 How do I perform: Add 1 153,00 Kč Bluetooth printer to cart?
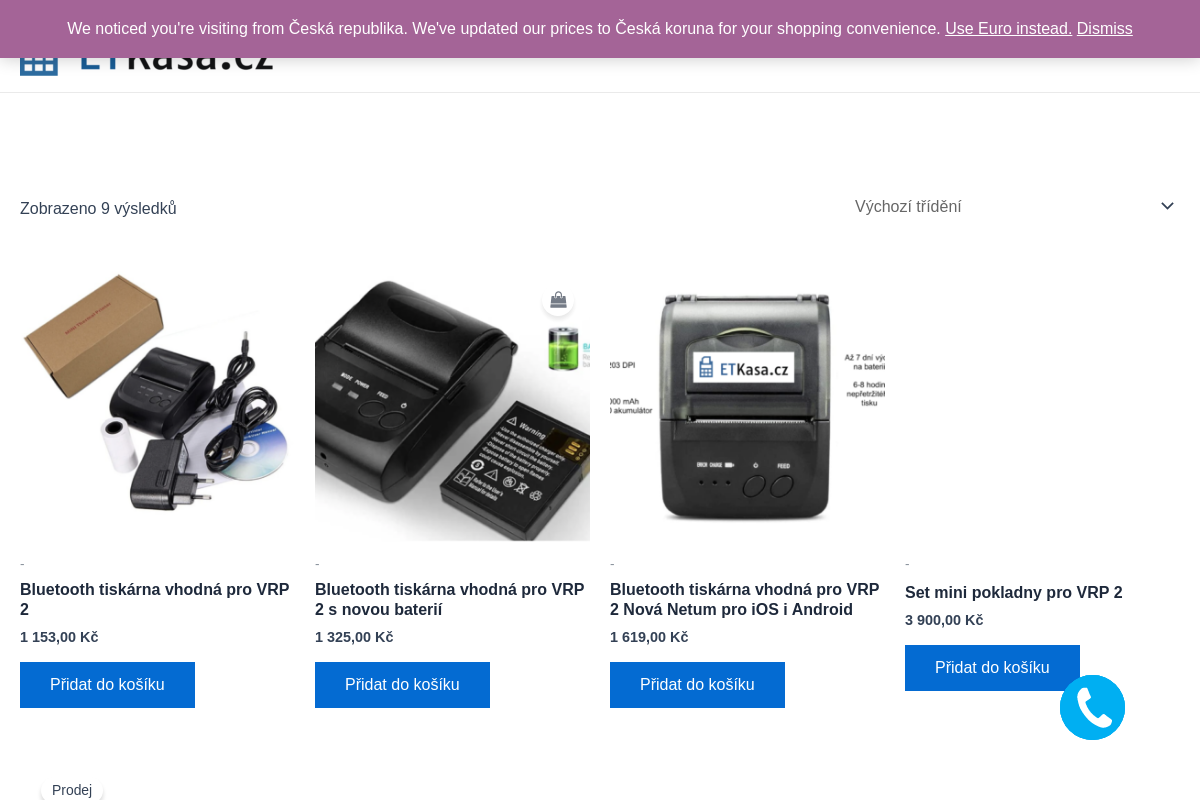pyautogui.click(x=107, y=685)
